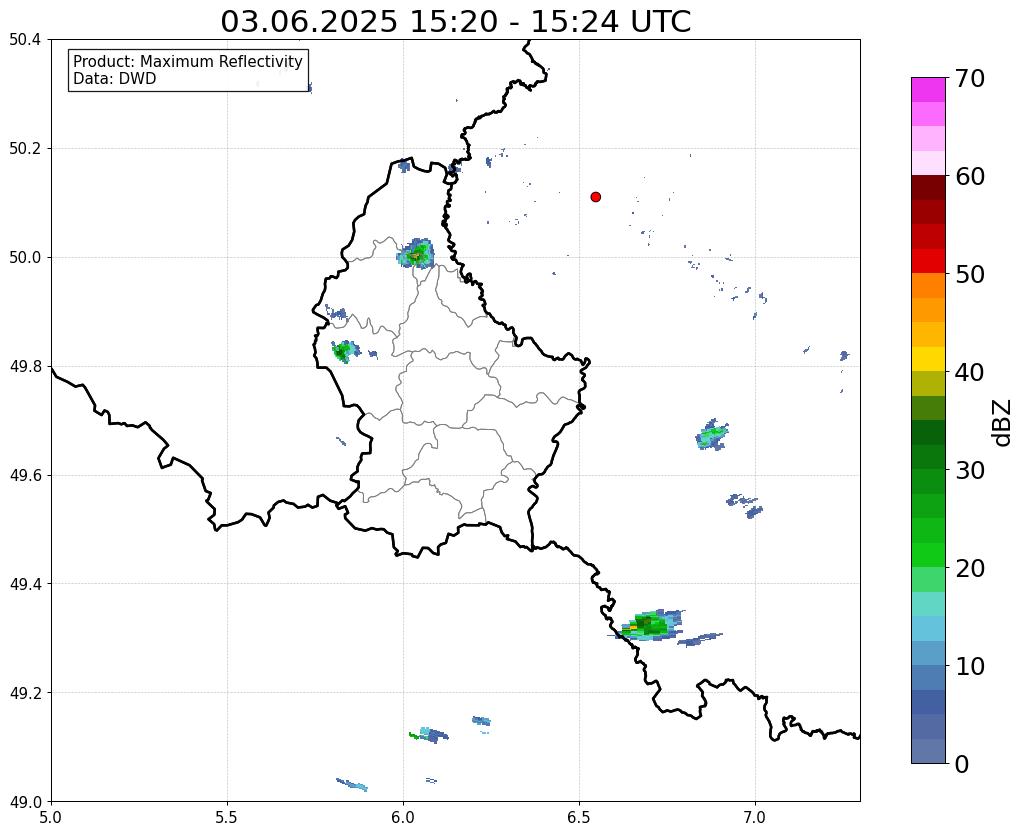Click the colorbar tick label 40
Viewport: 1023px width, 834px height.
970,372
